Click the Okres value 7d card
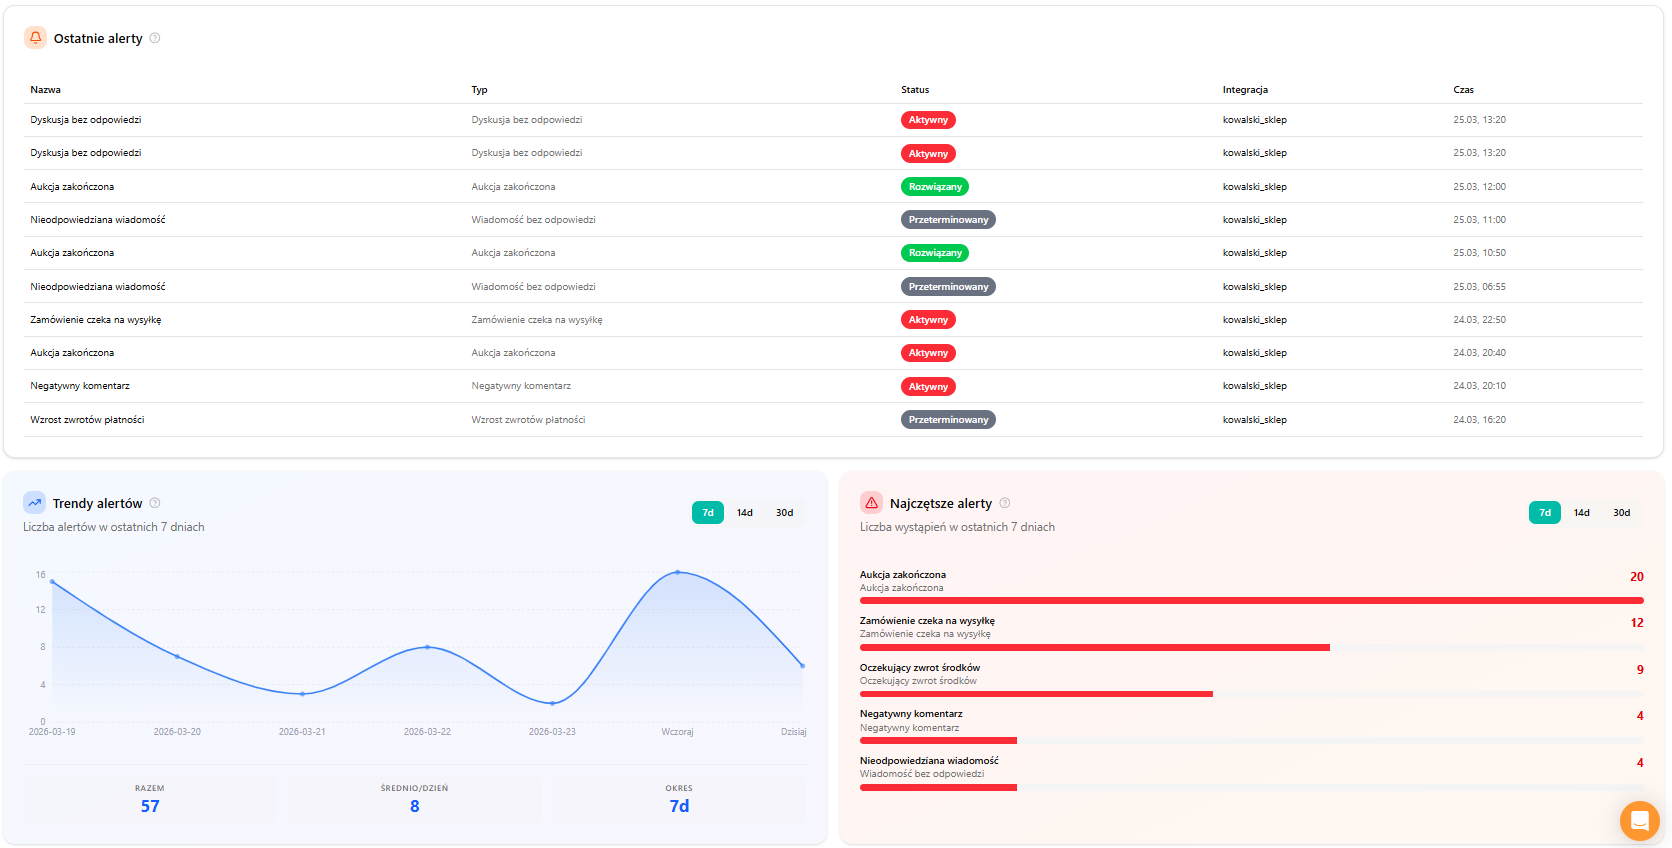Screen dimensions: 1672x848 coord(679,798)
